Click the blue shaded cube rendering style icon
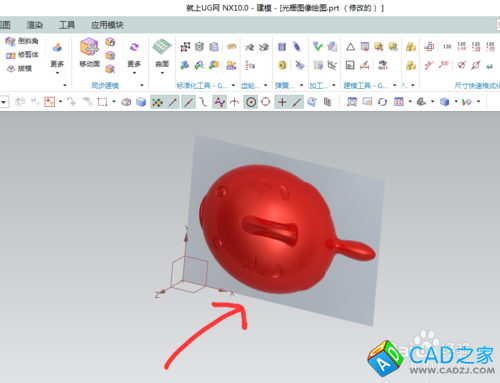The image size is (500, 383). (444, 102)
